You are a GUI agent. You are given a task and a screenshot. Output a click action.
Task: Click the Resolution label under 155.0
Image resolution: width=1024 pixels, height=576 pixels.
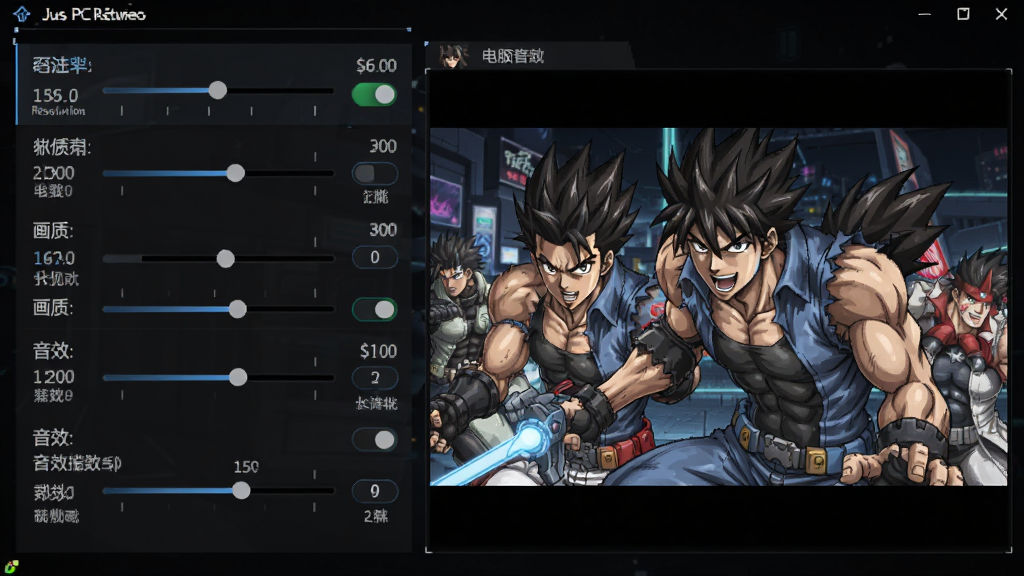(58, 111)
